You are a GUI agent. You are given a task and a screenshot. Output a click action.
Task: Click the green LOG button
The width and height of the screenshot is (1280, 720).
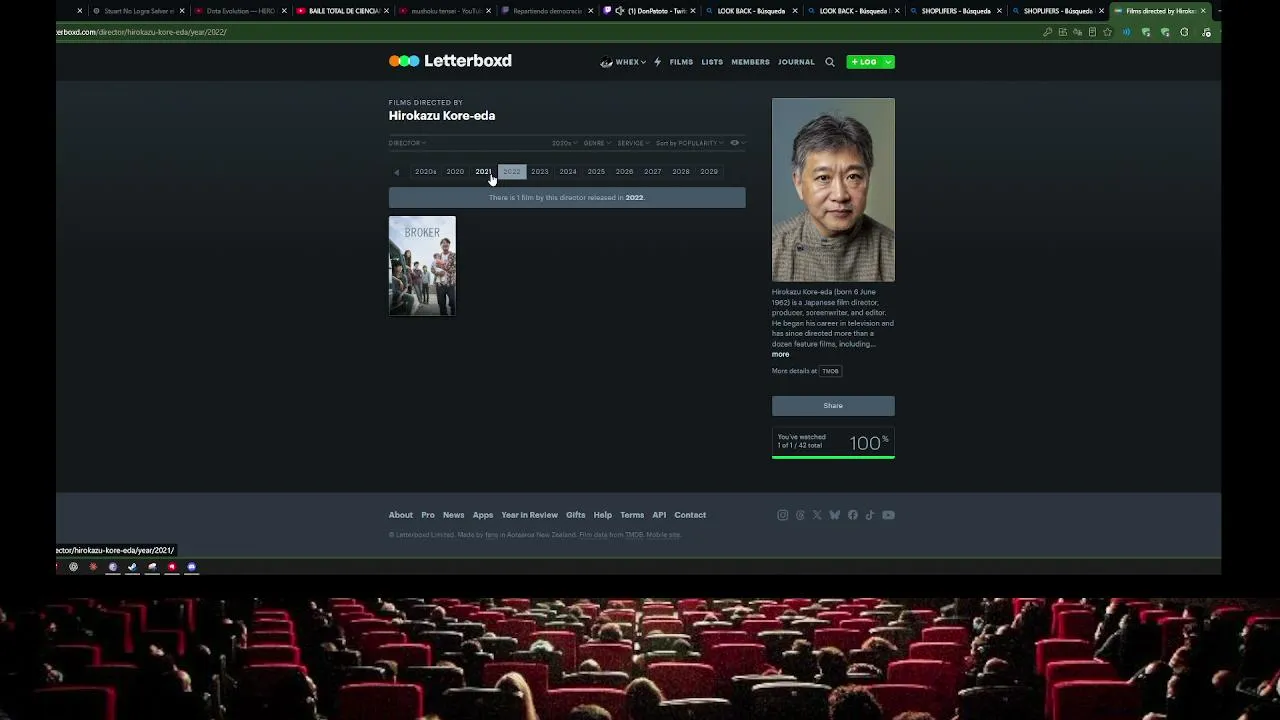click(864, 62)
